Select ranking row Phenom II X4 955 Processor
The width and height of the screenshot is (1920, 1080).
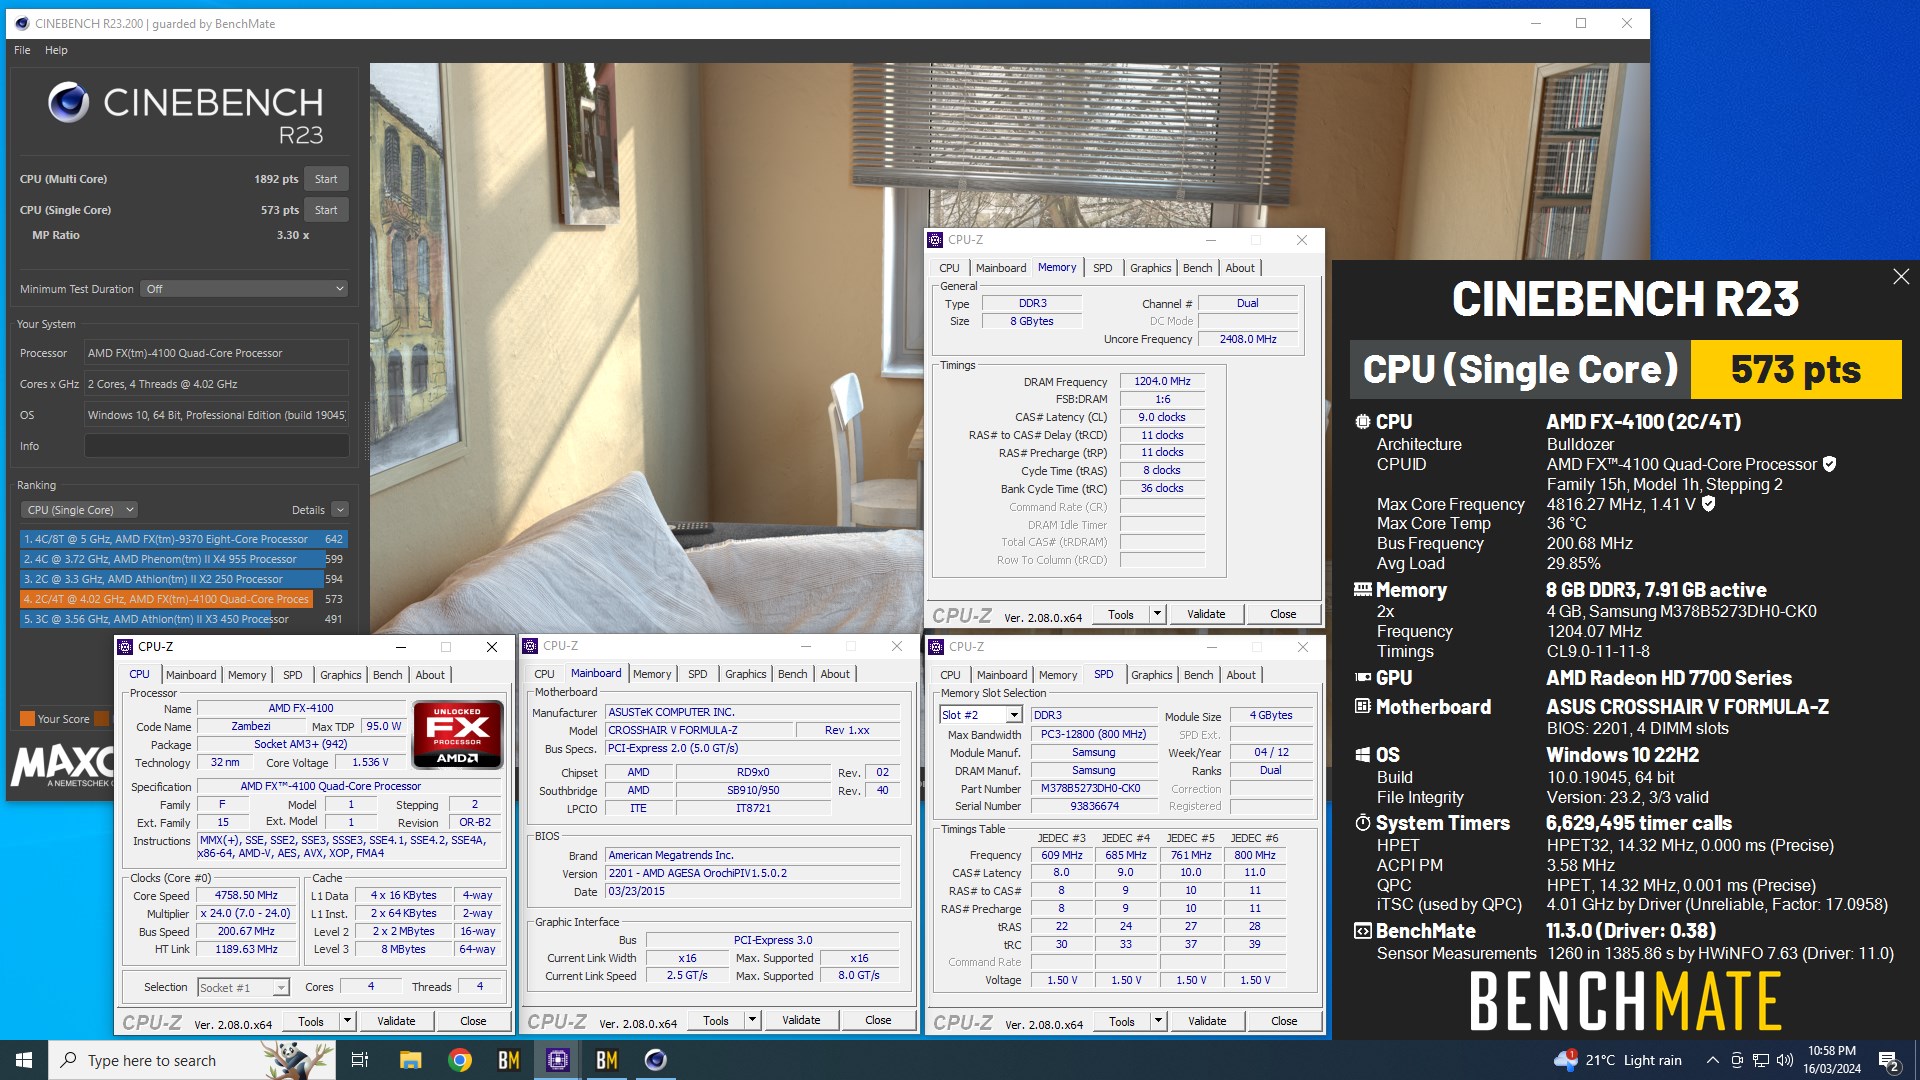coord(183,559)
